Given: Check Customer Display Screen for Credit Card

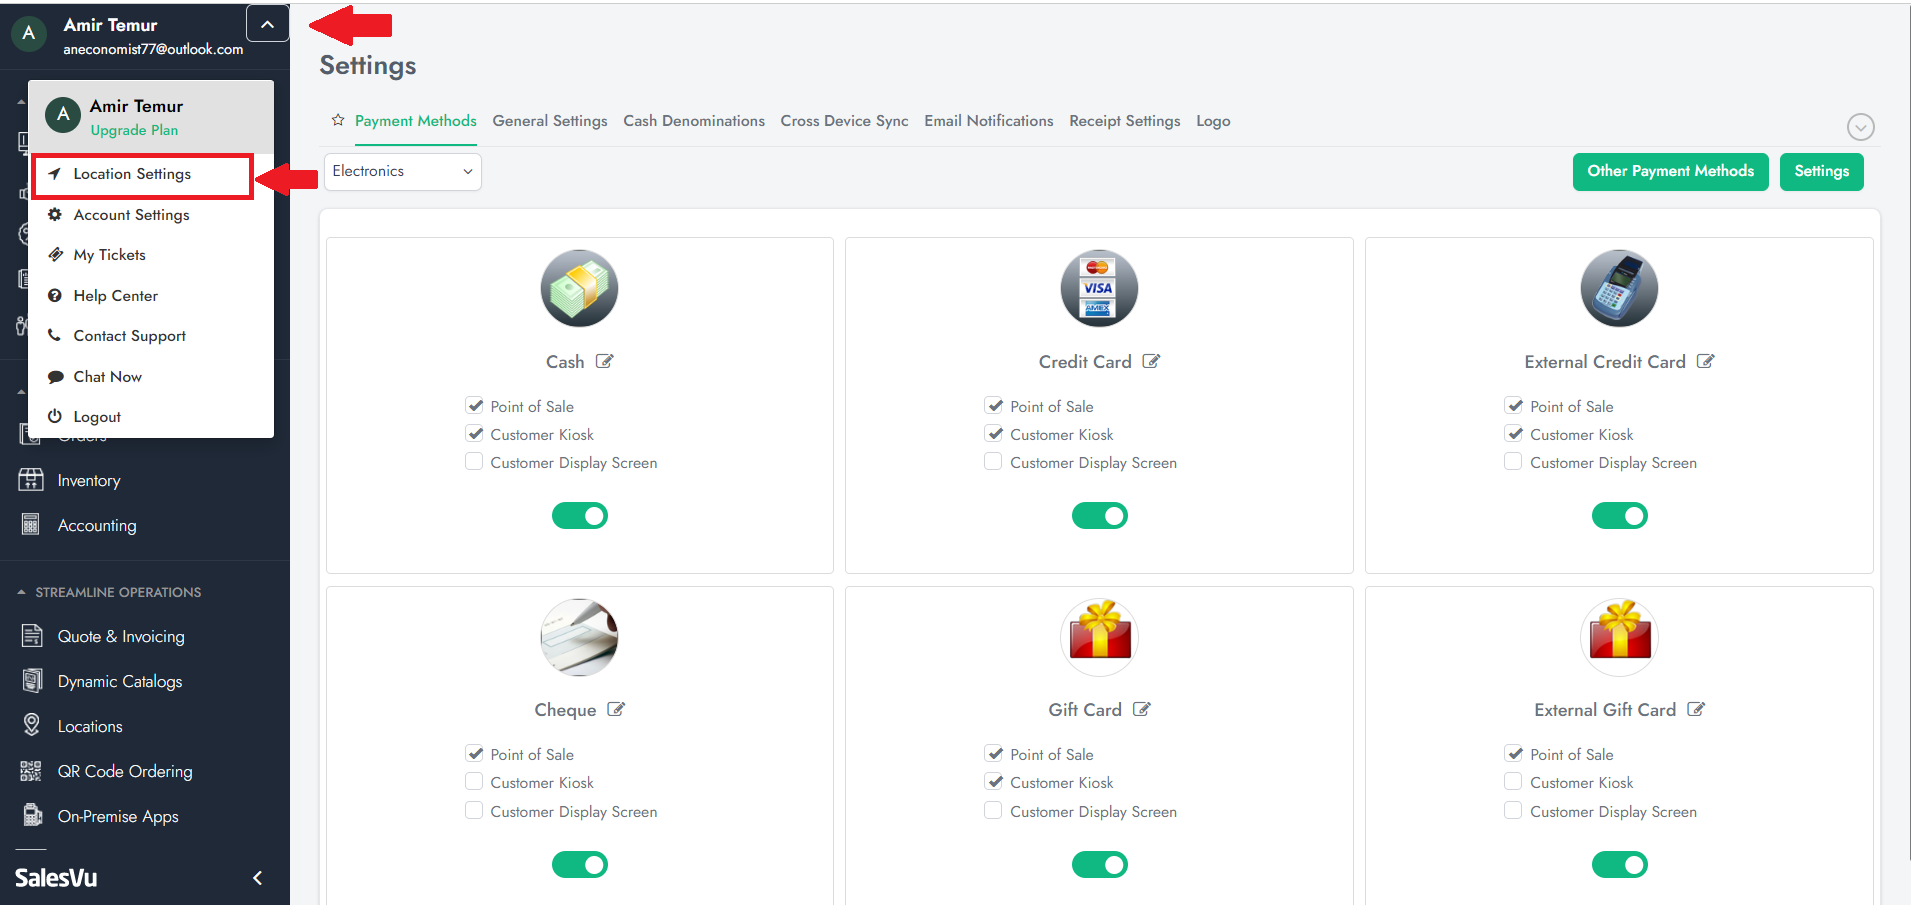Looking at the screenshot, I should pyautogui.click(x=993, y=462).
